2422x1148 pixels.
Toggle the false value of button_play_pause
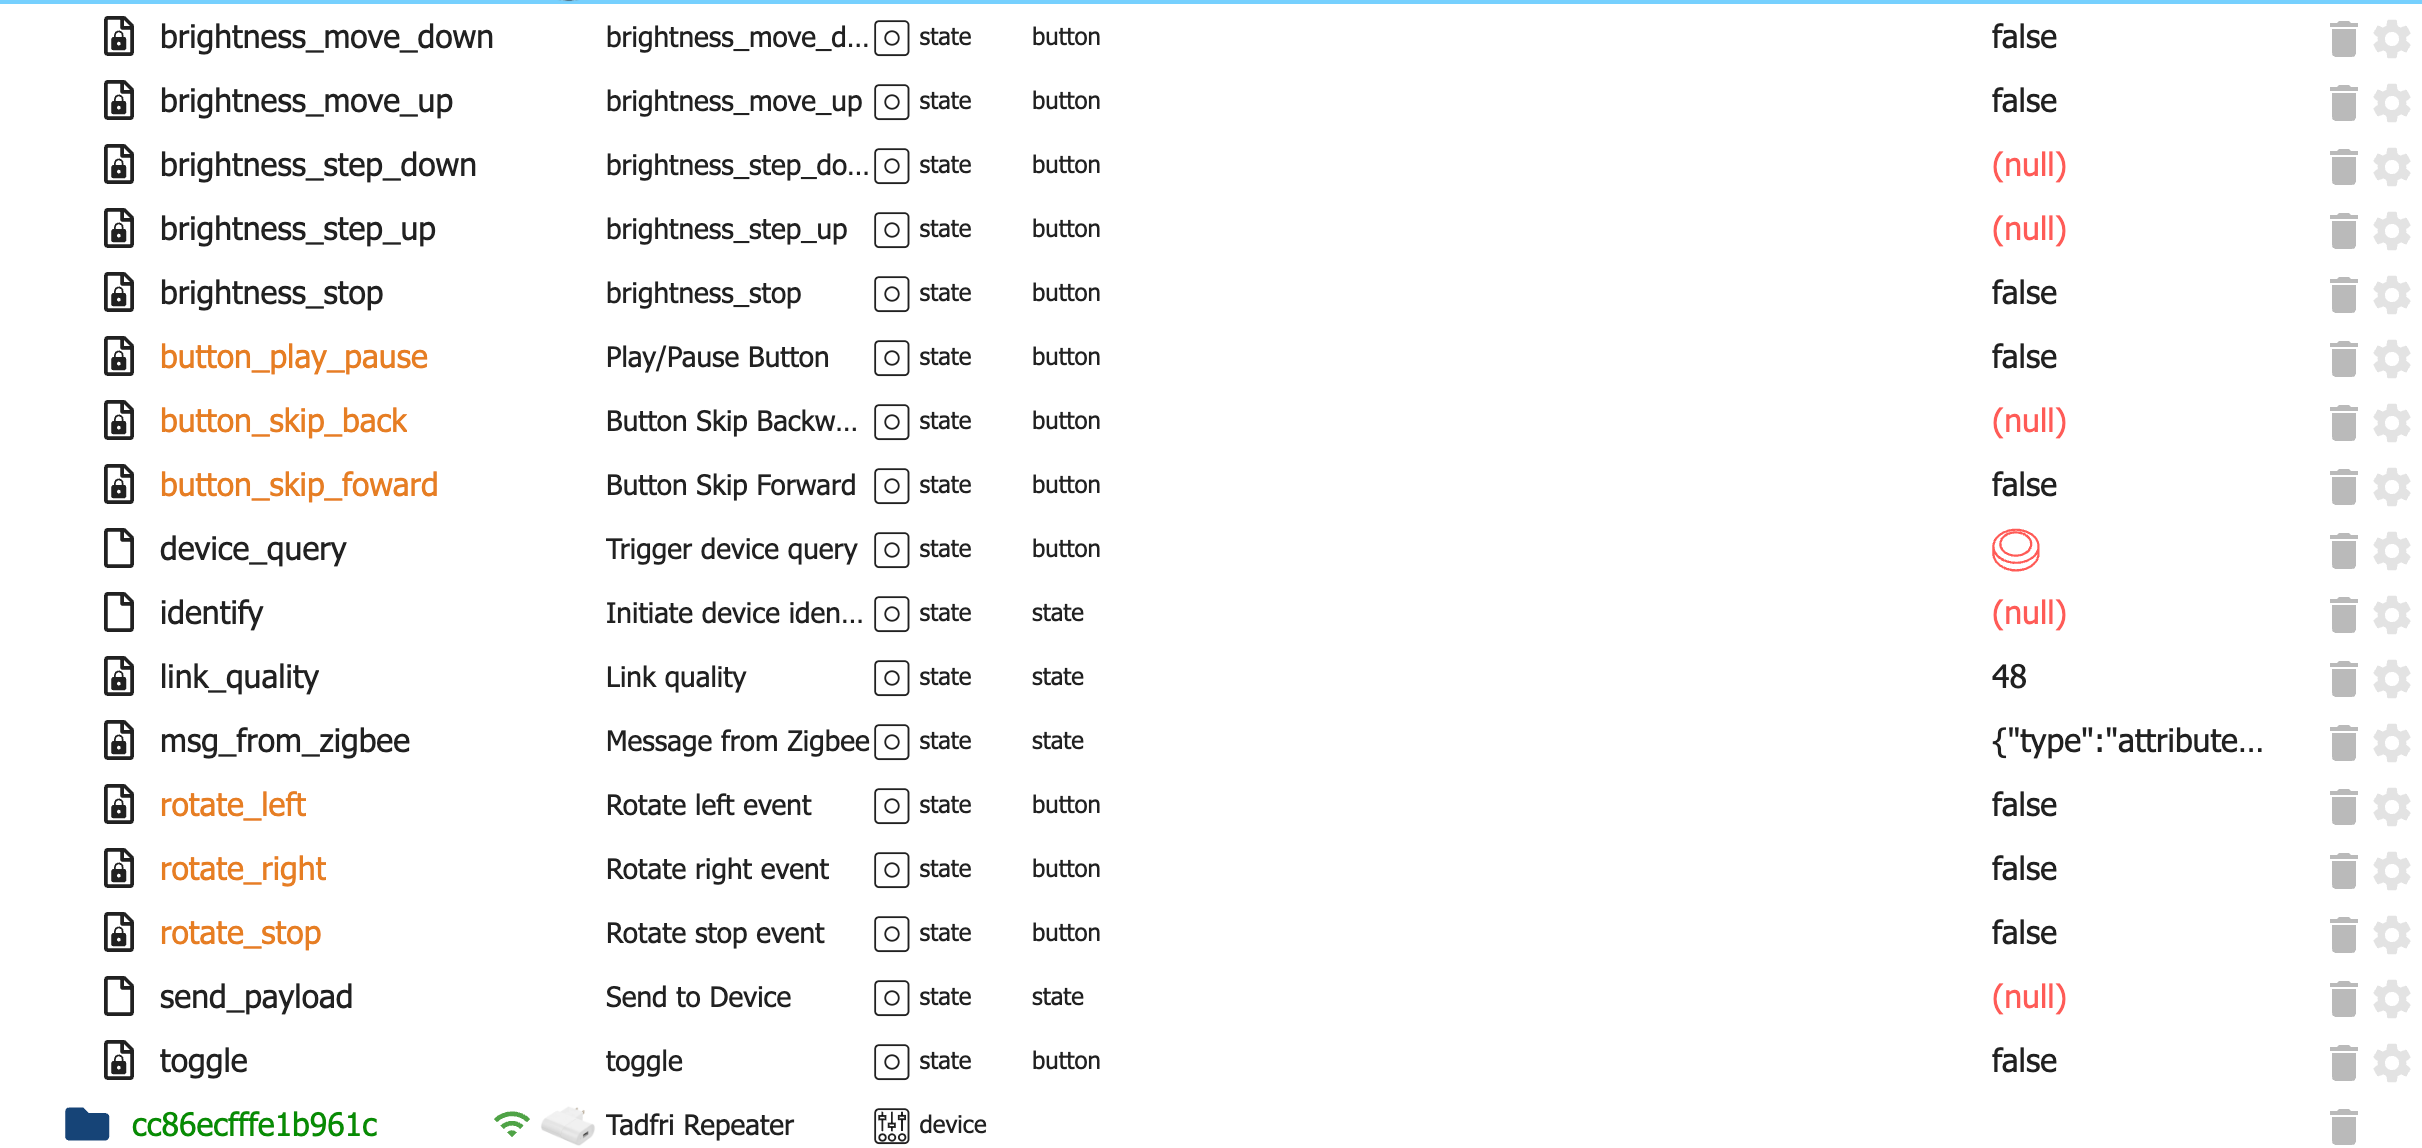click(x=2024, y=357)
